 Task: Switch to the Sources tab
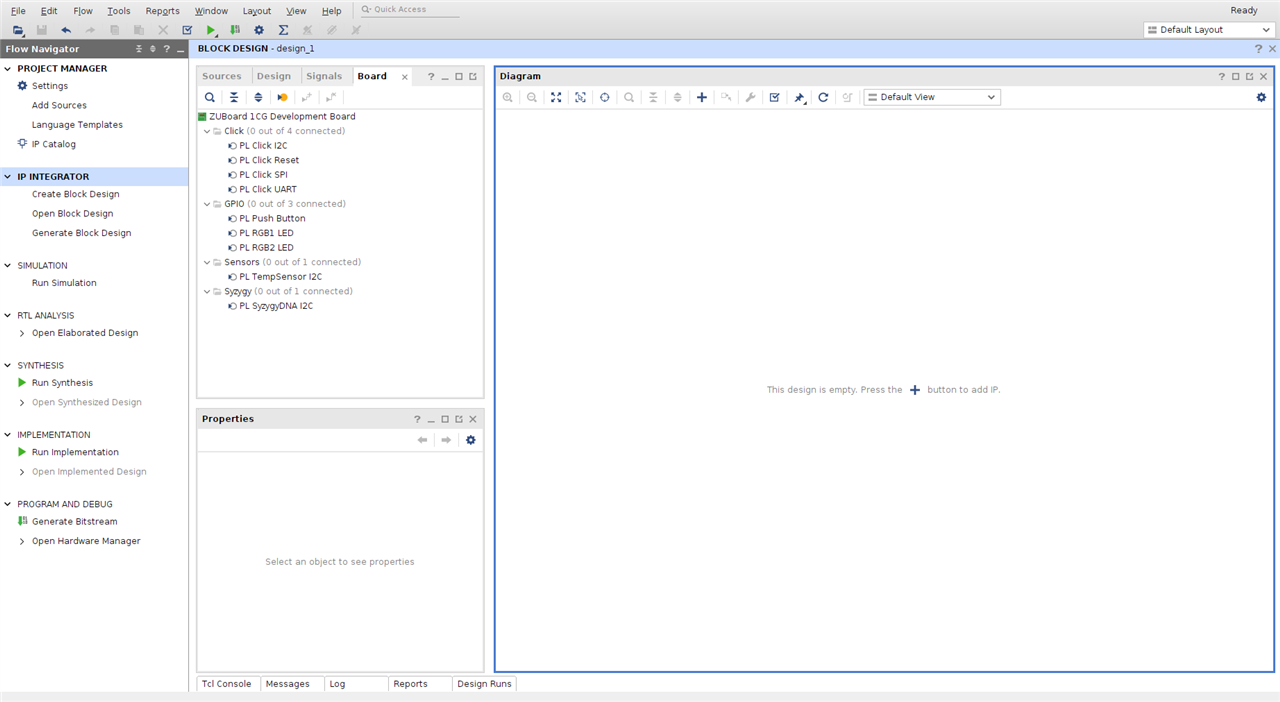pyautogui.click(x=222, y=76)
